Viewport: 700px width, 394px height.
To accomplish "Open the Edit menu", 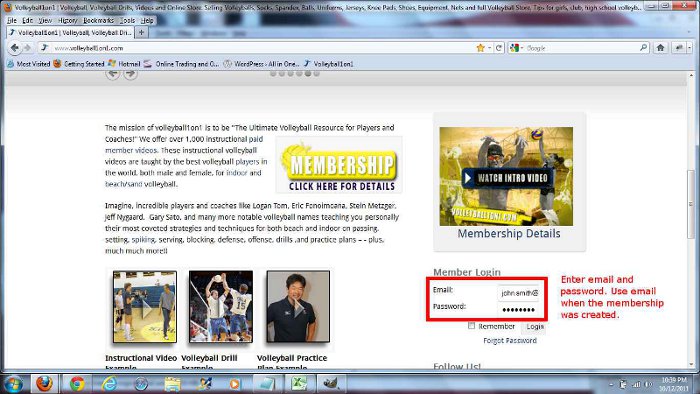I will pos(27,21).
